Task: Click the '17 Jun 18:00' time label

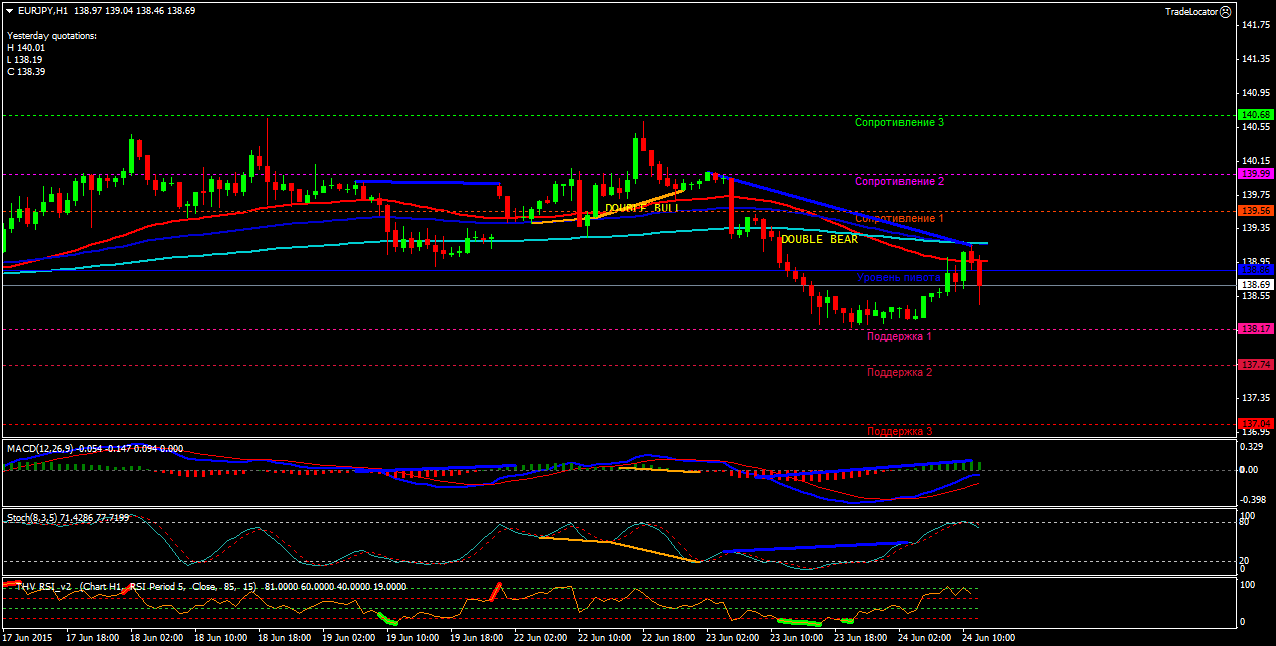Action: coord(93,637)
